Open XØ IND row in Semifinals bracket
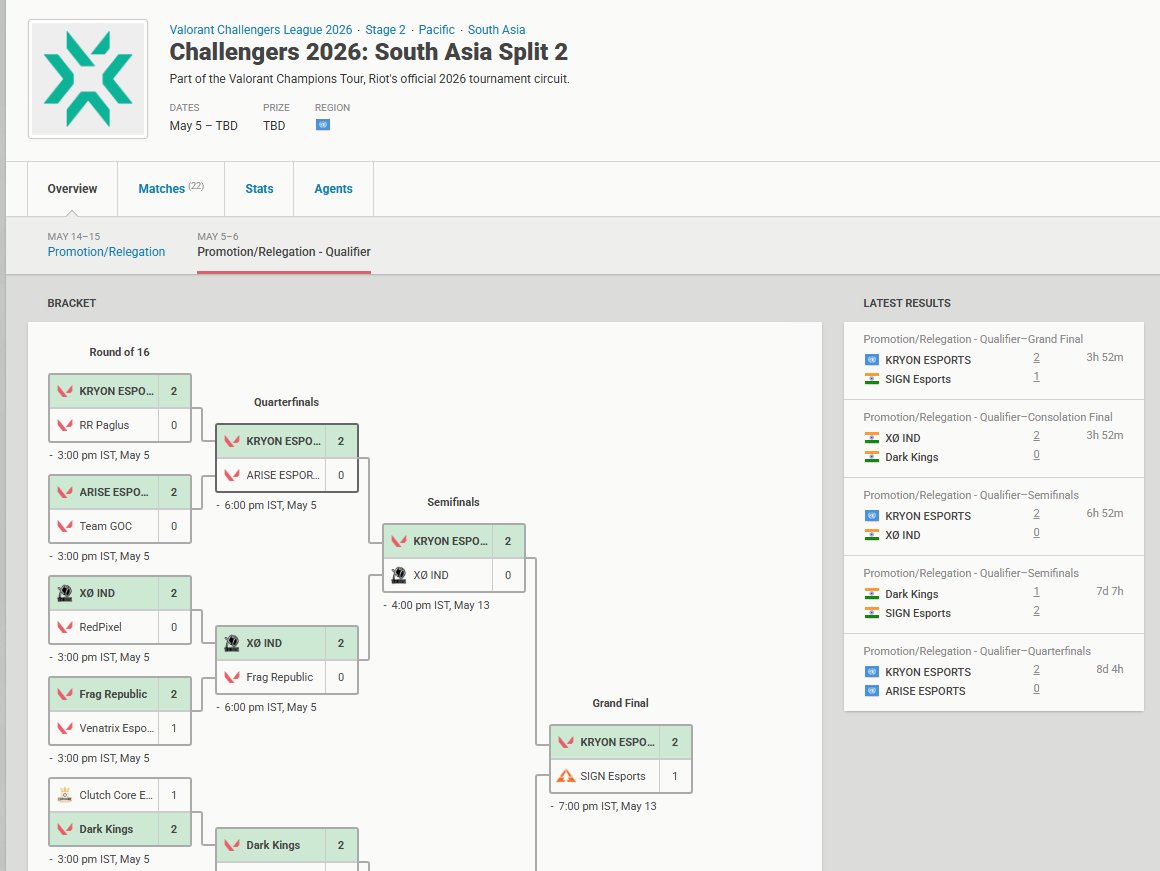 pyautogui.click(x=454, y=575)
